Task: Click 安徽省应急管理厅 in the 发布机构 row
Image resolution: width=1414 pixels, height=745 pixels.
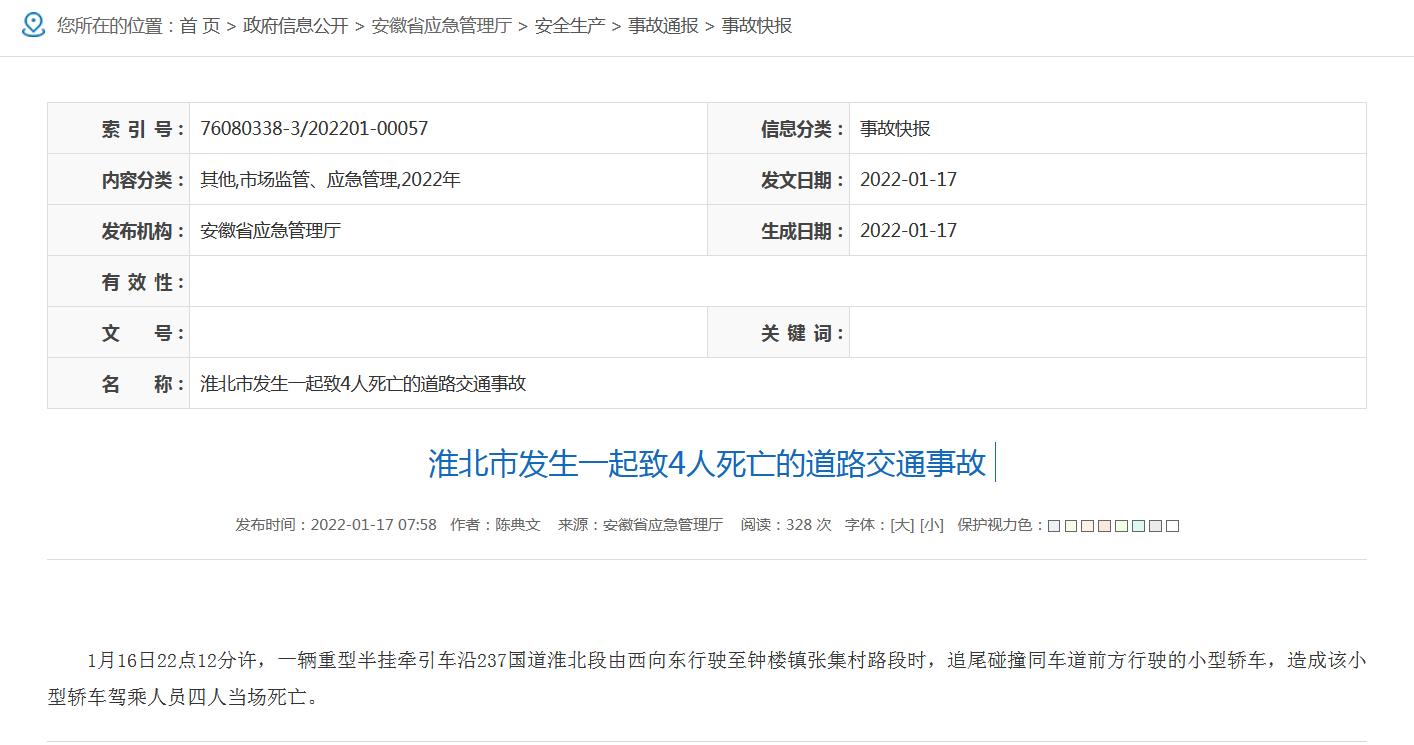Action: (x=271, y=231)
